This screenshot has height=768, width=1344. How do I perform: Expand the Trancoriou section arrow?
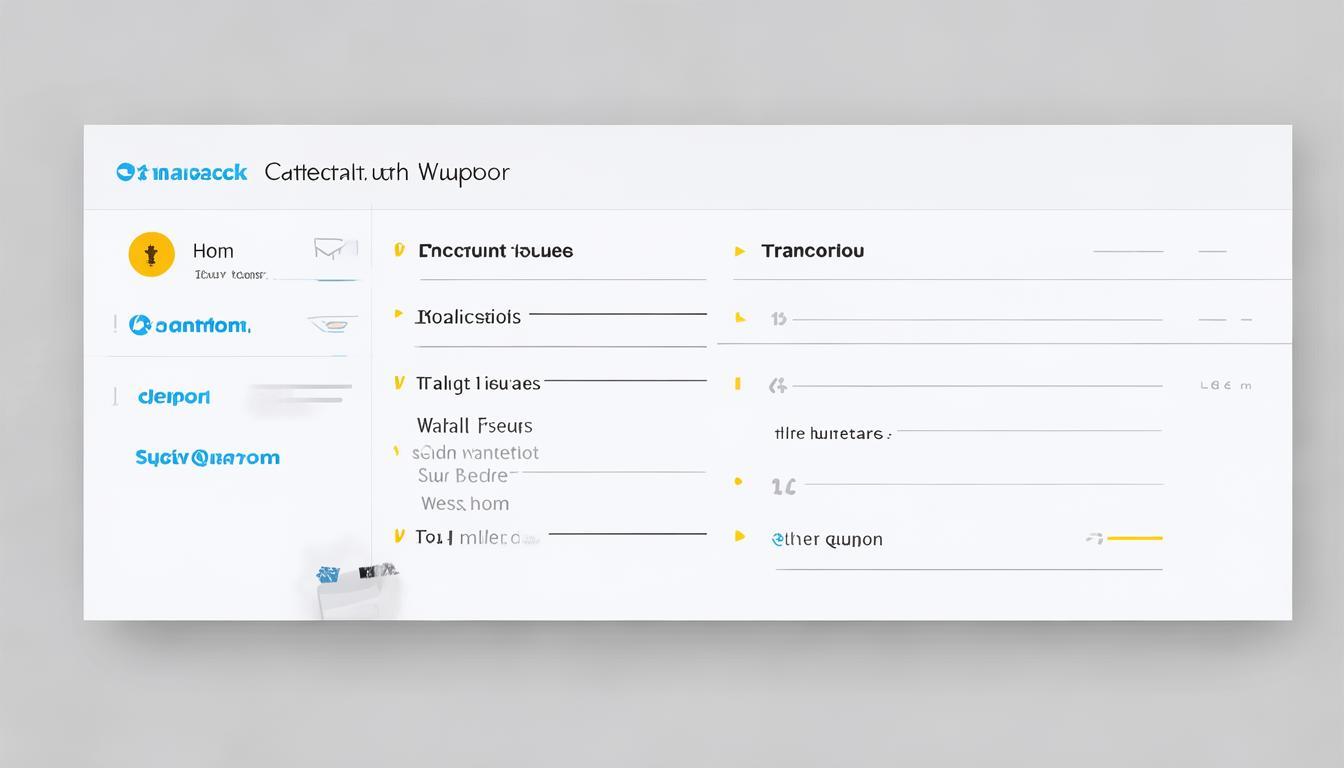(x=740, y=251)
